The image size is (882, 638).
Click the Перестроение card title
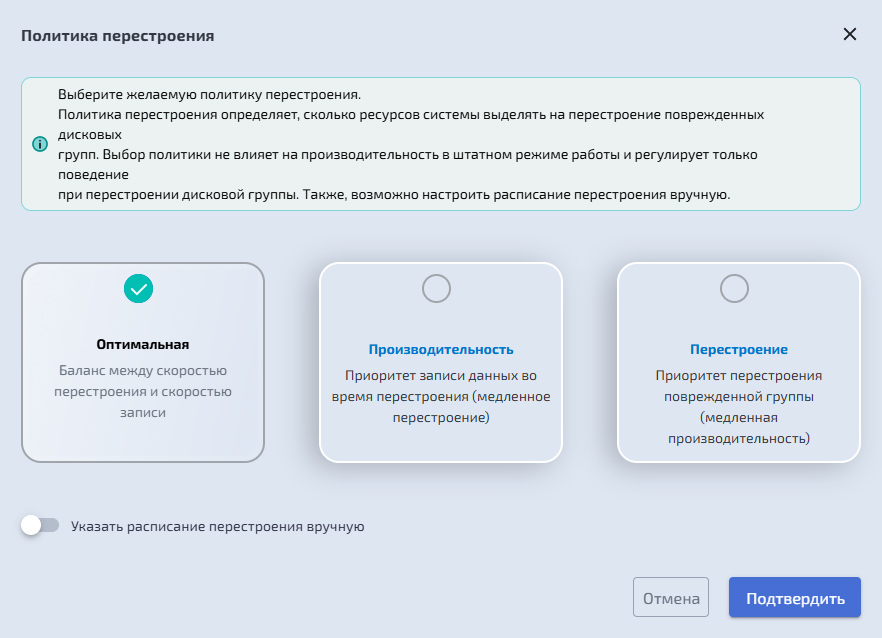739,349
